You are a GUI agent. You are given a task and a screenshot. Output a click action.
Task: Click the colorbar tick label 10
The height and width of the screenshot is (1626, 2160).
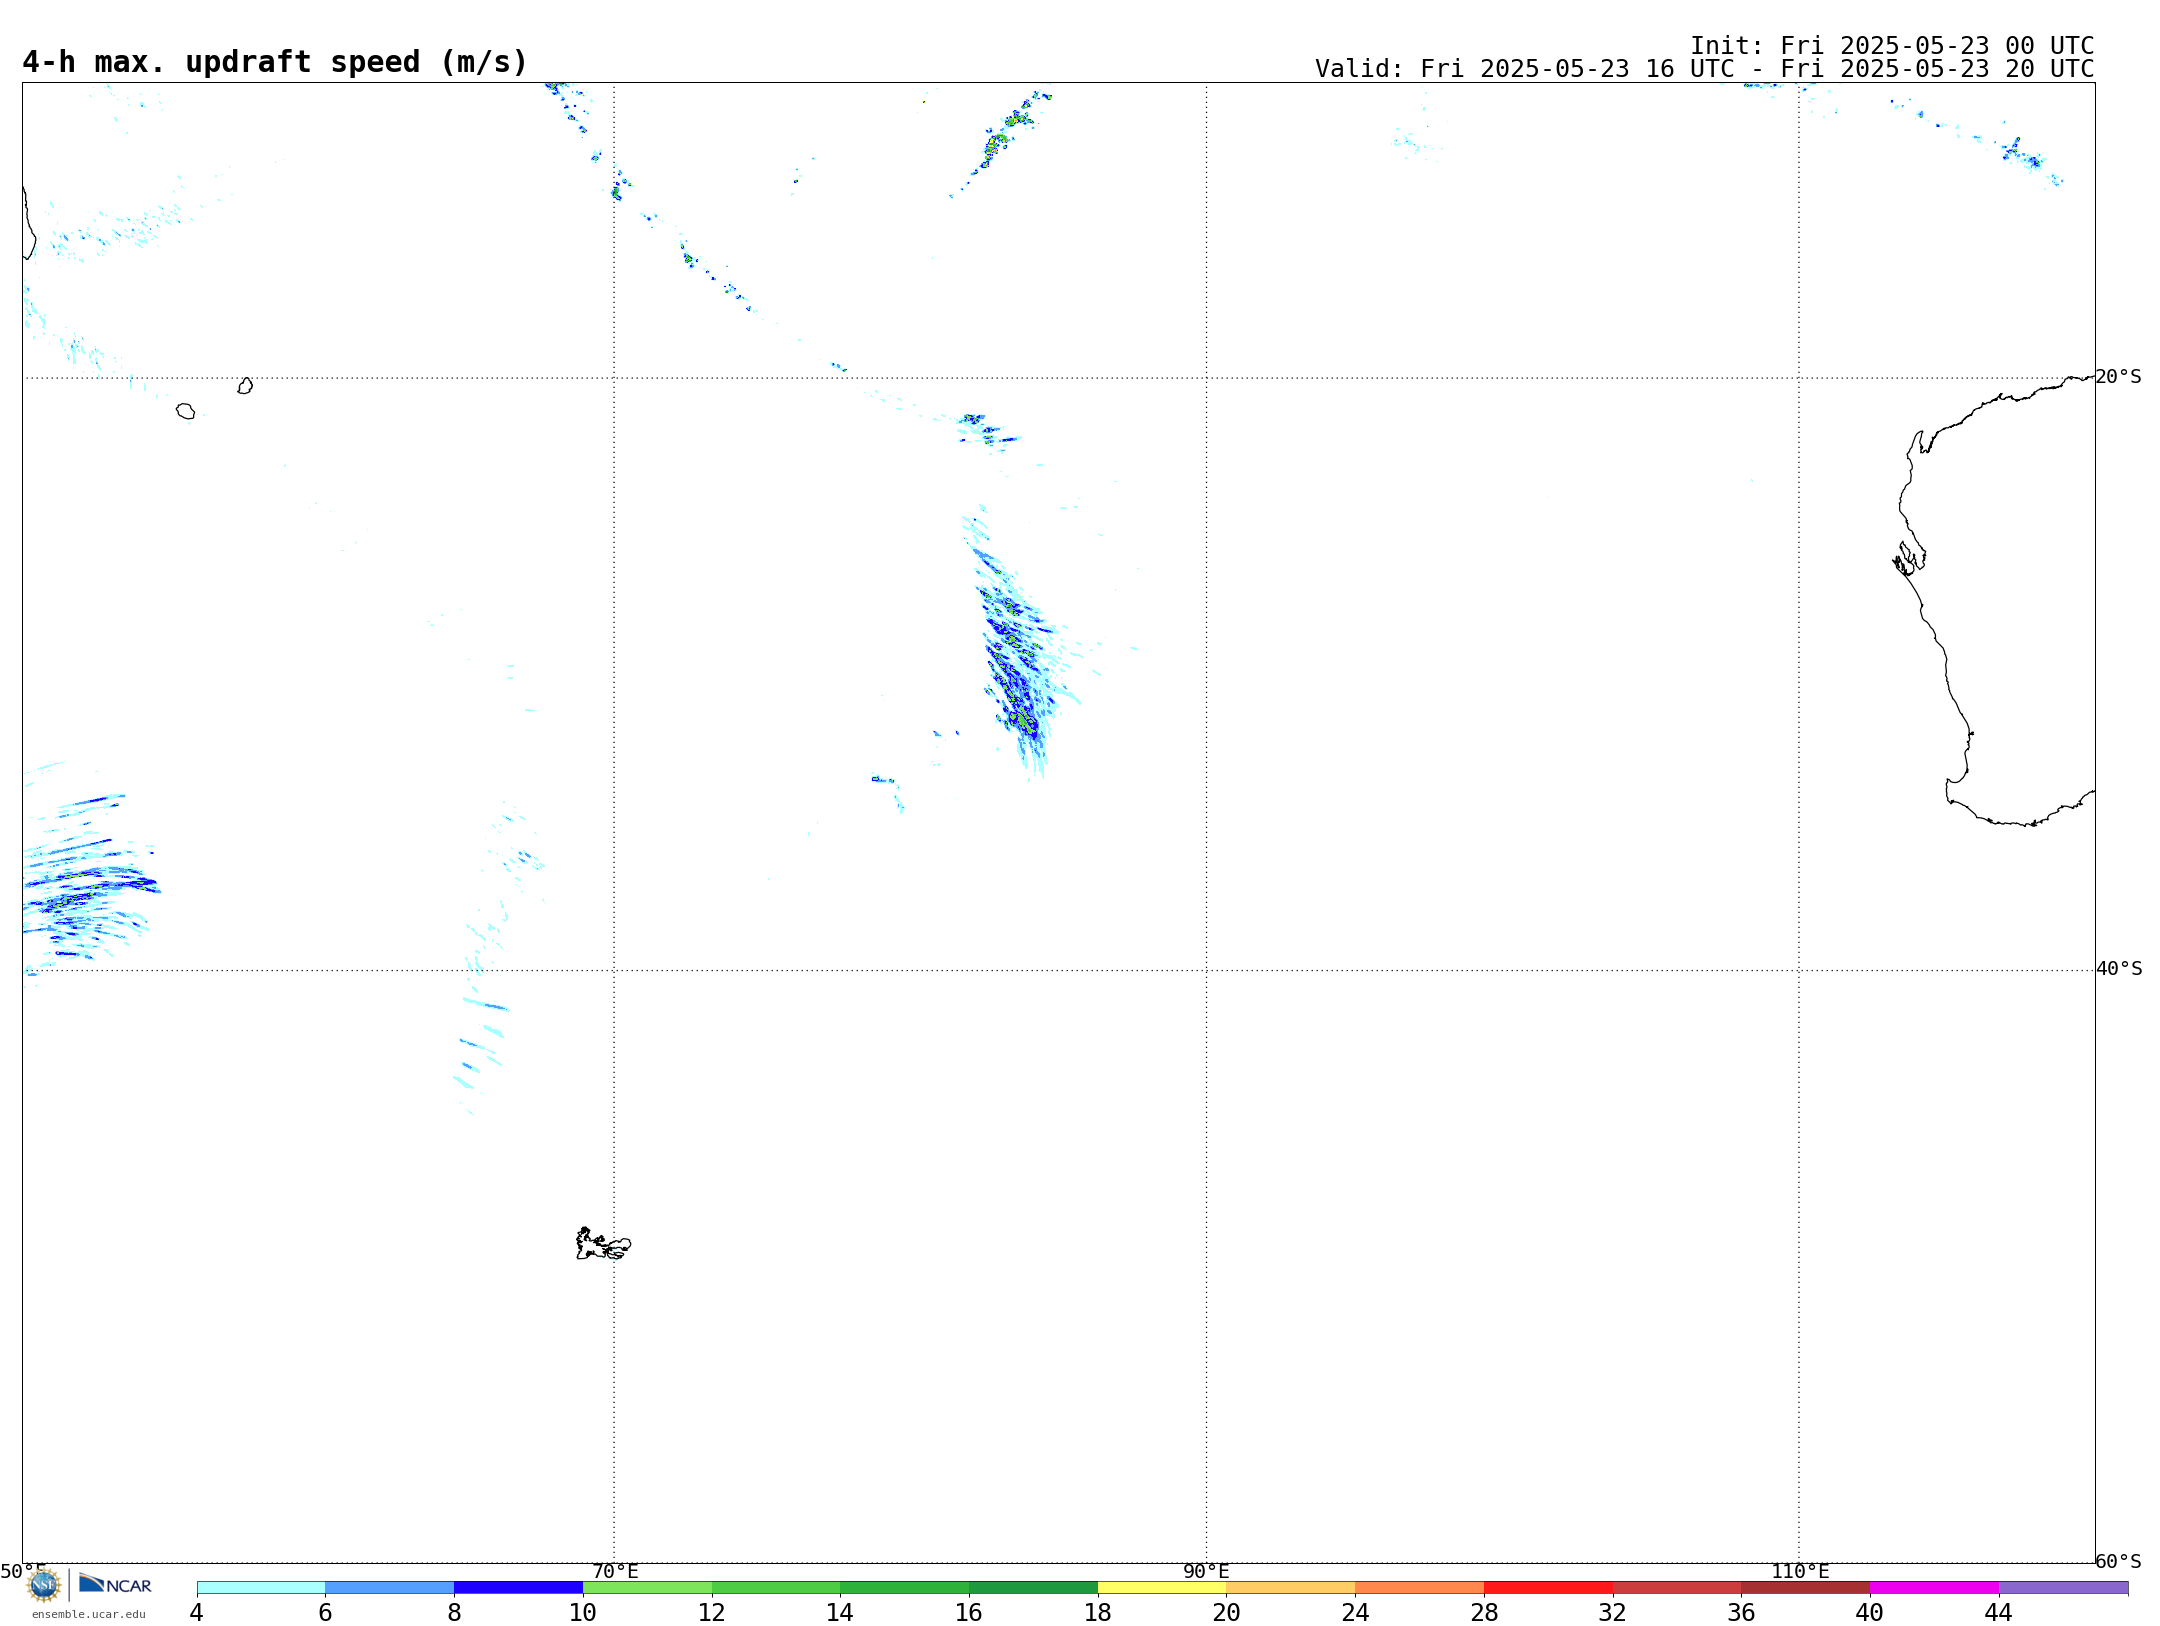click(x=583, y=1612)
